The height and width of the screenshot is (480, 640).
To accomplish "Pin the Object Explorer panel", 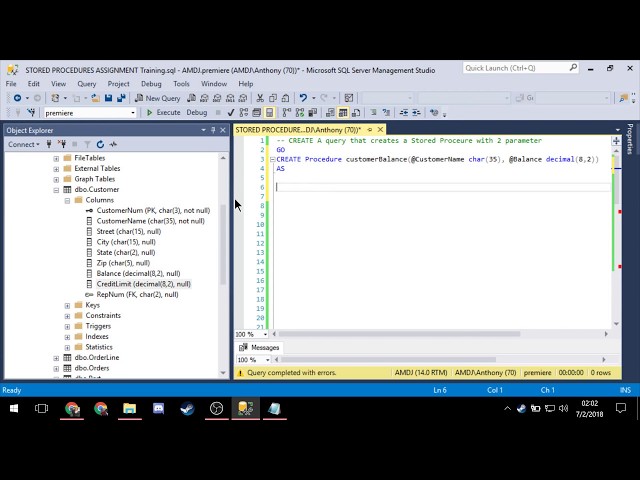I will click(213, 130).
